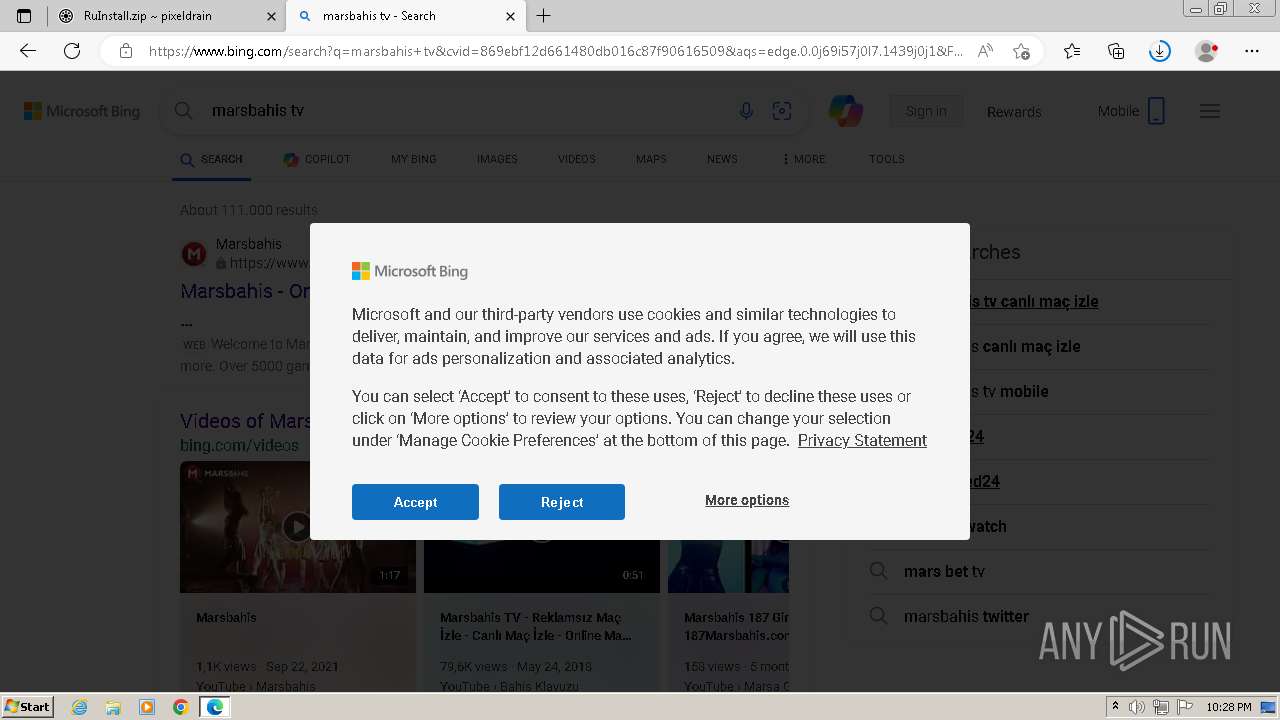Expand the MORE search categories
1280x720 pixels.
pyautogui.click(x=804, y=159)
